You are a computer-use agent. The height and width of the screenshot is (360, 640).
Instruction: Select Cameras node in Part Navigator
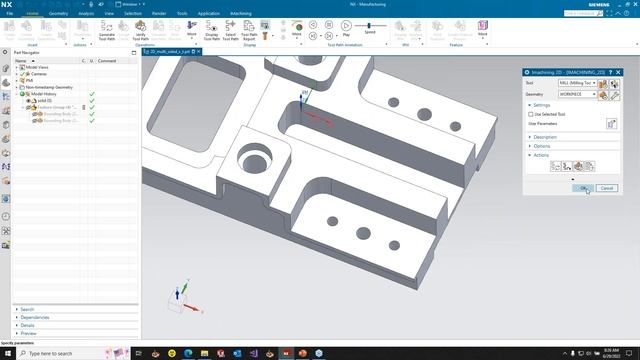coord(39,74)
